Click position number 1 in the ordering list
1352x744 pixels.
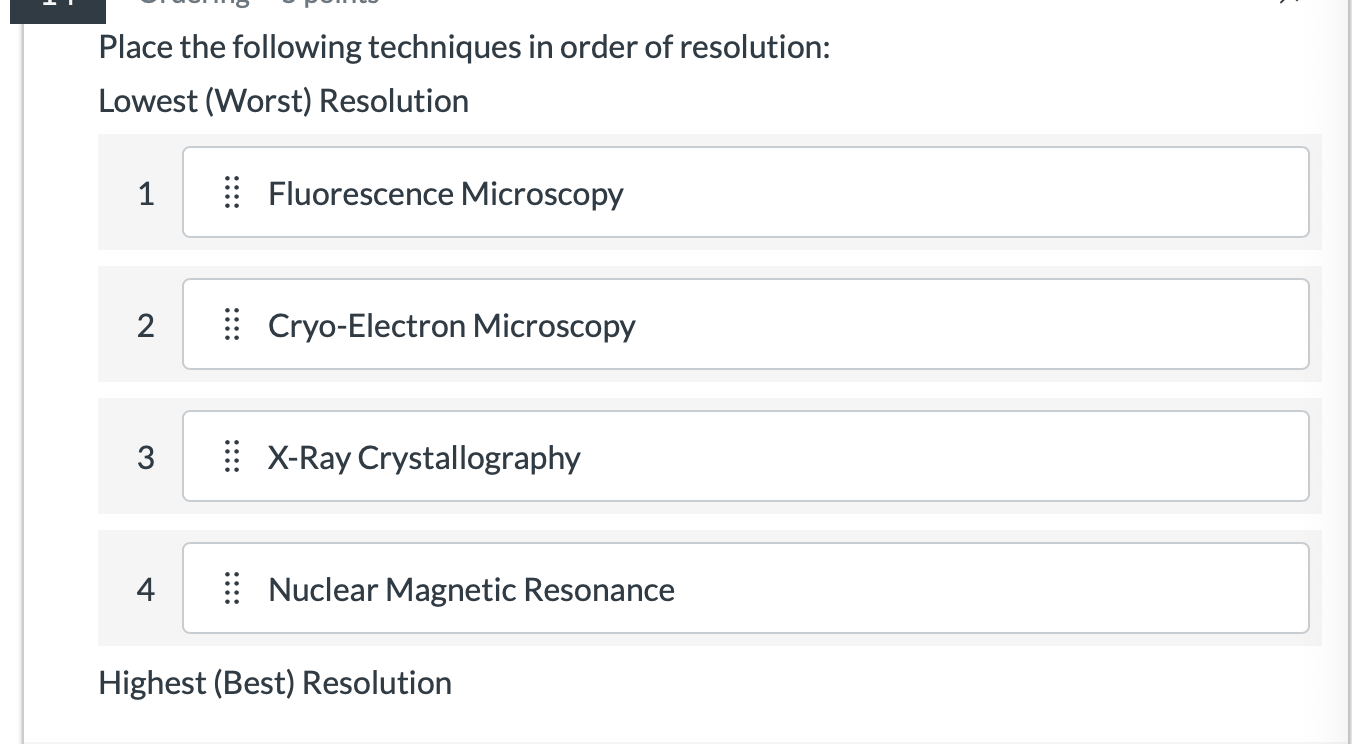(x=145, y=192)
